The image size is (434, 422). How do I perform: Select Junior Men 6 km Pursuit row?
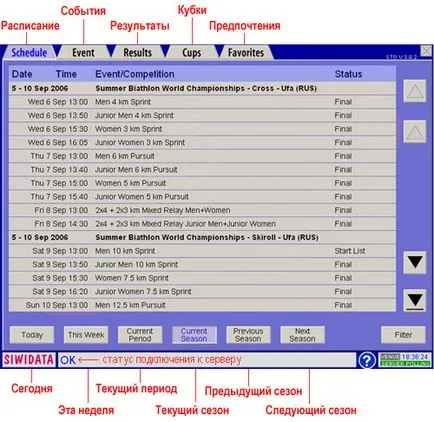[202, 170]
